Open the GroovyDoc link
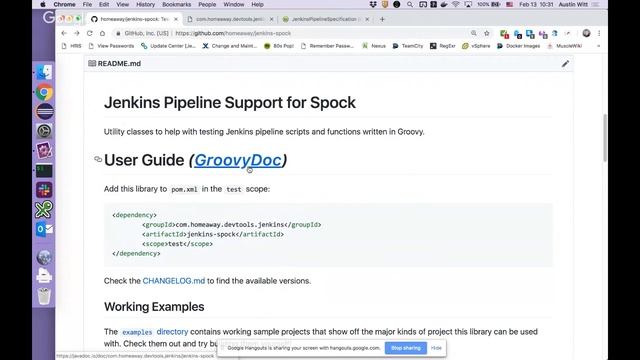The image size is (640, 360). pos(238,160)
